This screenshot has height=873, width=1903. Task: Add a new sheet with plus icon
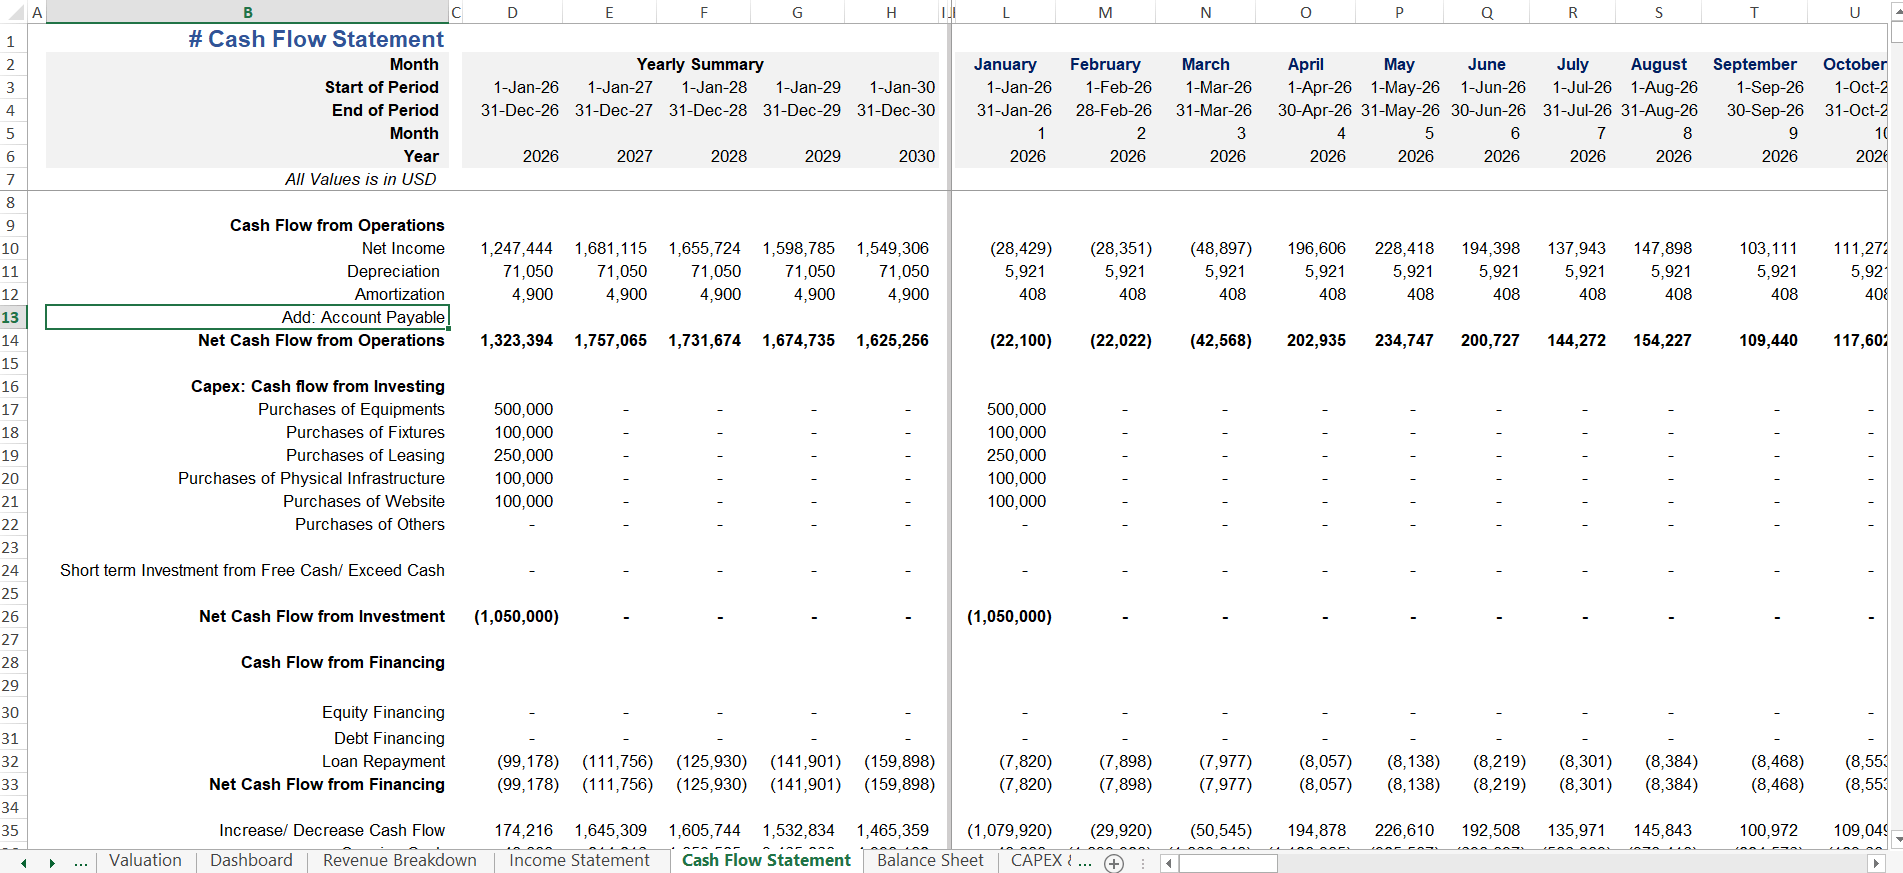point(1114,863)
